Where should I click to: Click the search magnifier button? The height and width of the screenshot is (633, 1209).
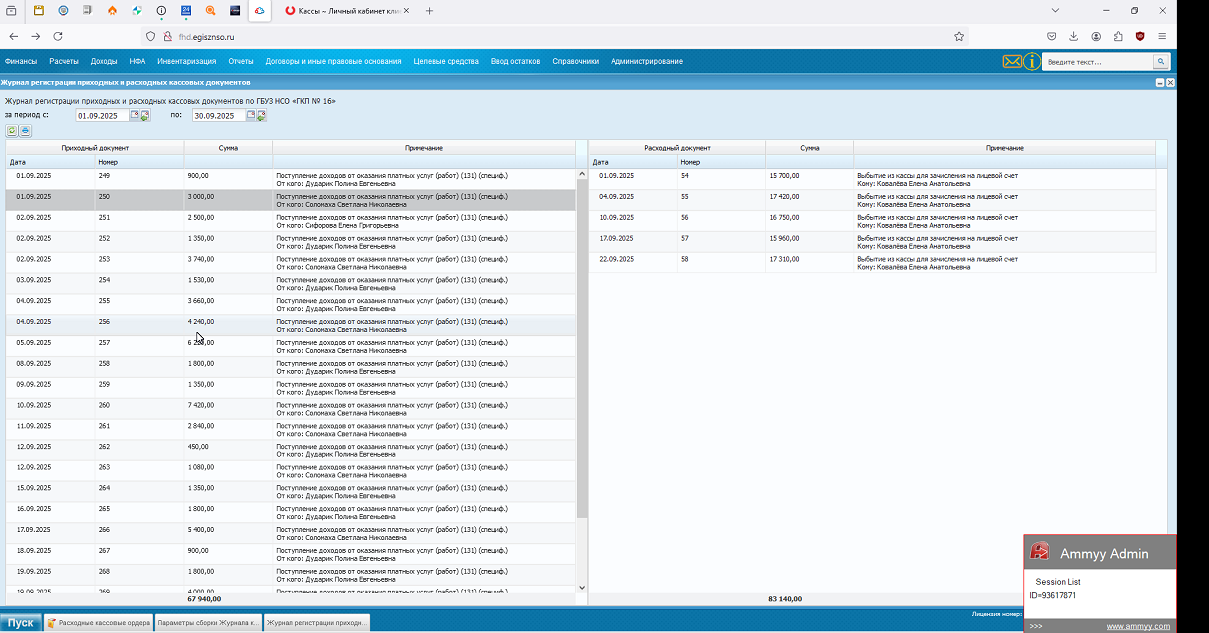[x=1160, y=62]
